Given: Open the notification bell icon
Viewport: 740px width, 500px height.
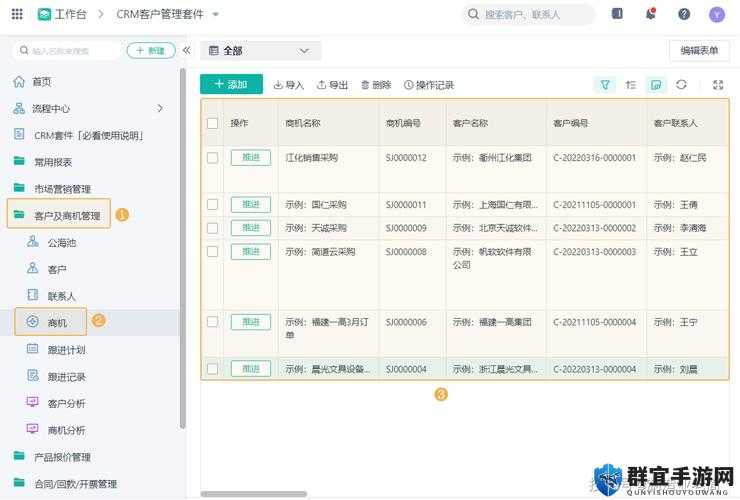Looking at the screenshot, I should [651, 14].
